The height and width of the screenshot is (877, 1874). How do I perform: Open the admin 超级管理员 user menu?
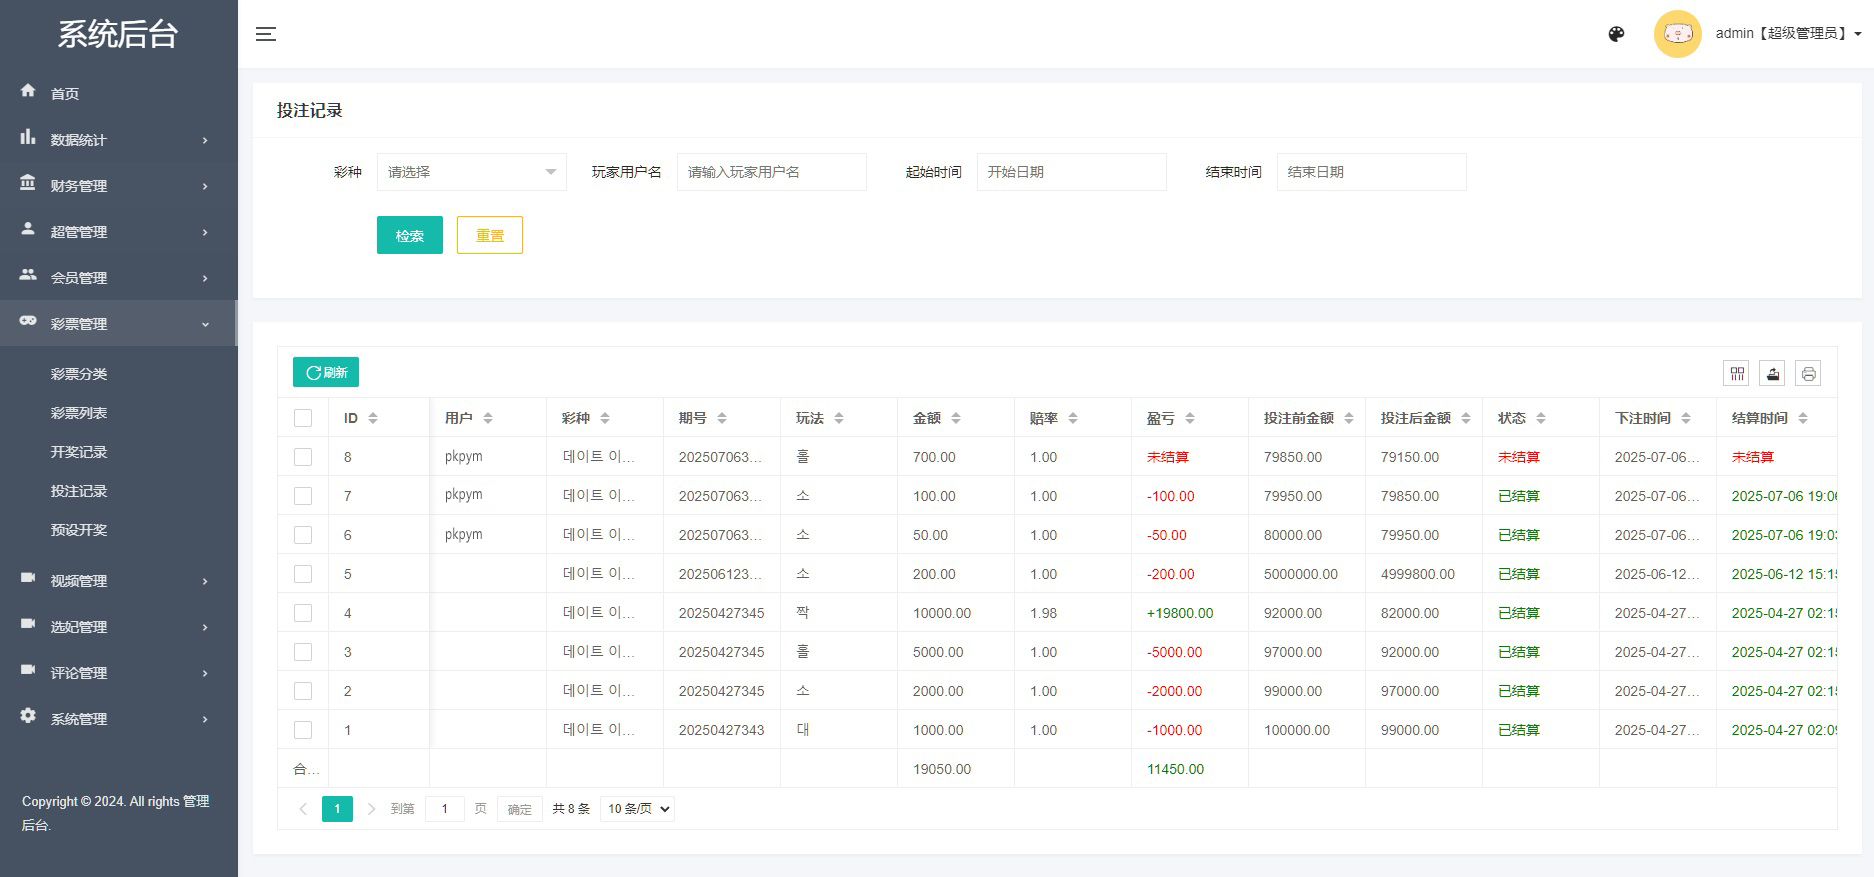1788,34
